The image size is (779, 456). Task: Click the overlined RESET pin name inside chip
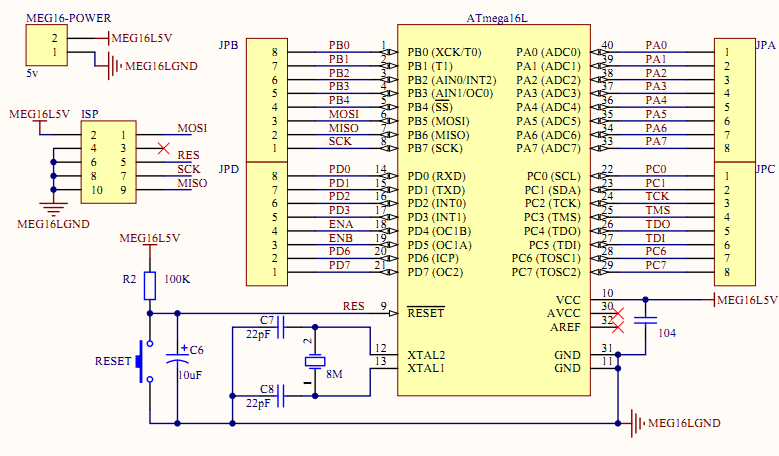(x=426, y=313)
